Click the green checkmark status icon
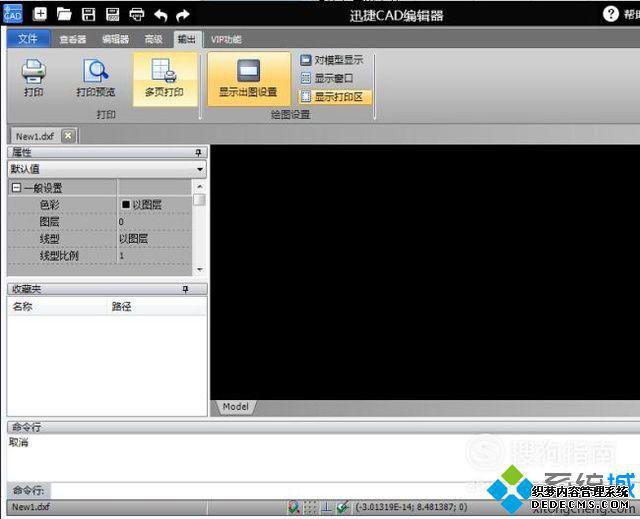Image resolution: width=640 pixels, height=519 pixels. (343, 507)
